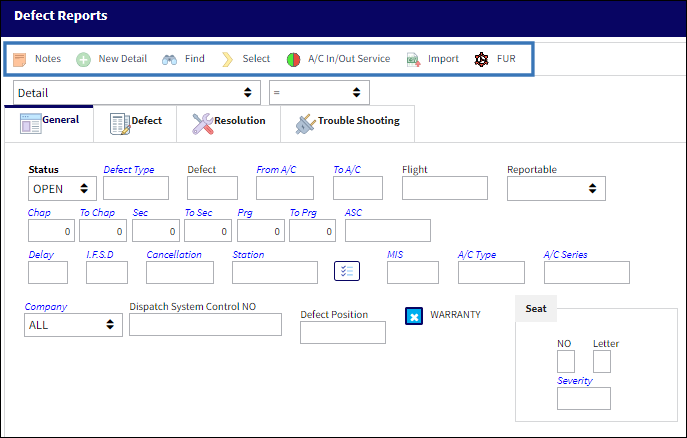Click the Defect number input field
The image size is (687, 438).
[x=212, y=188]
